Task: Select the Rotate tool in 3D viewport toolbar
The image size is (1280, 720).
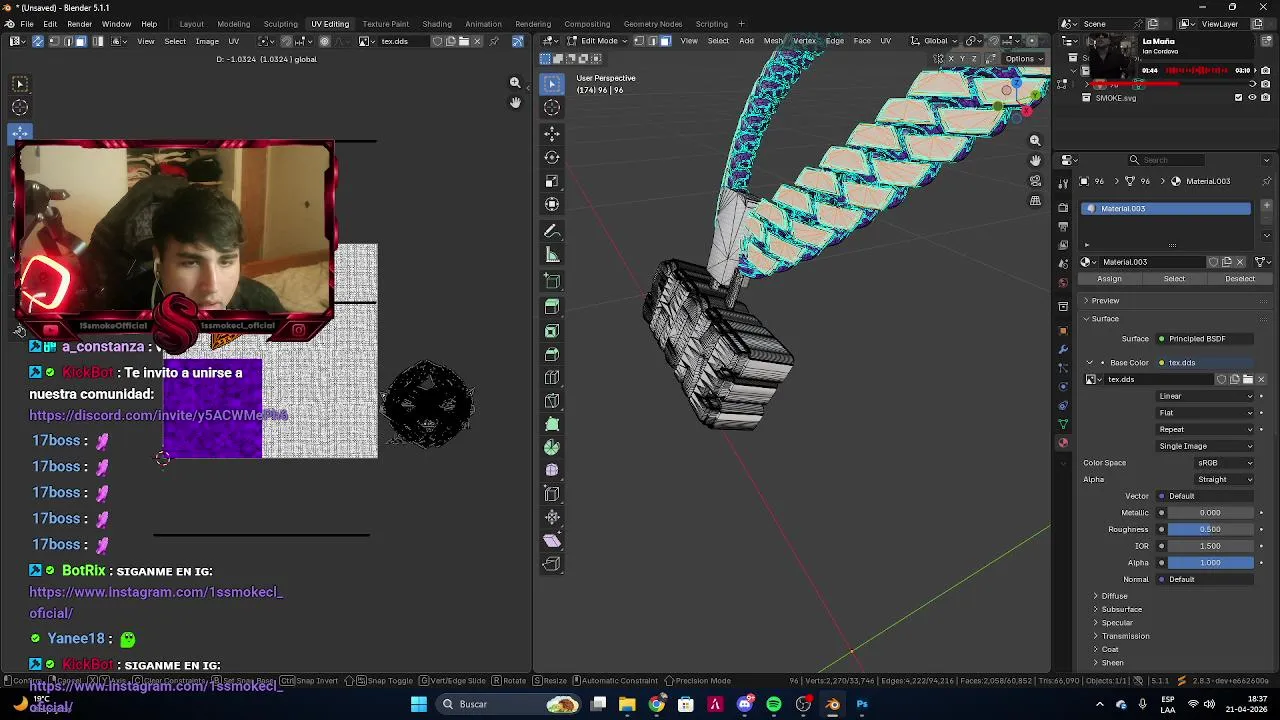Action: pos(552,157)
